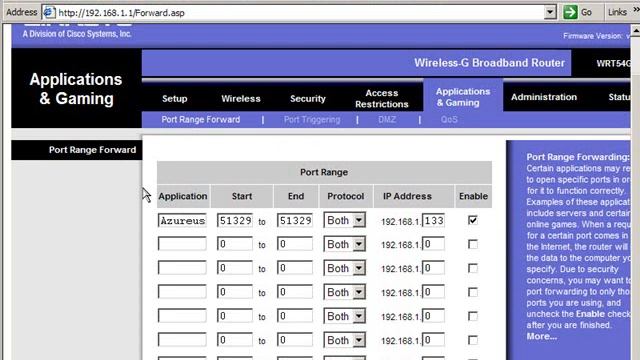640x360 pixels.
Task: Click Start port field in second row
Action: [235, 244]
